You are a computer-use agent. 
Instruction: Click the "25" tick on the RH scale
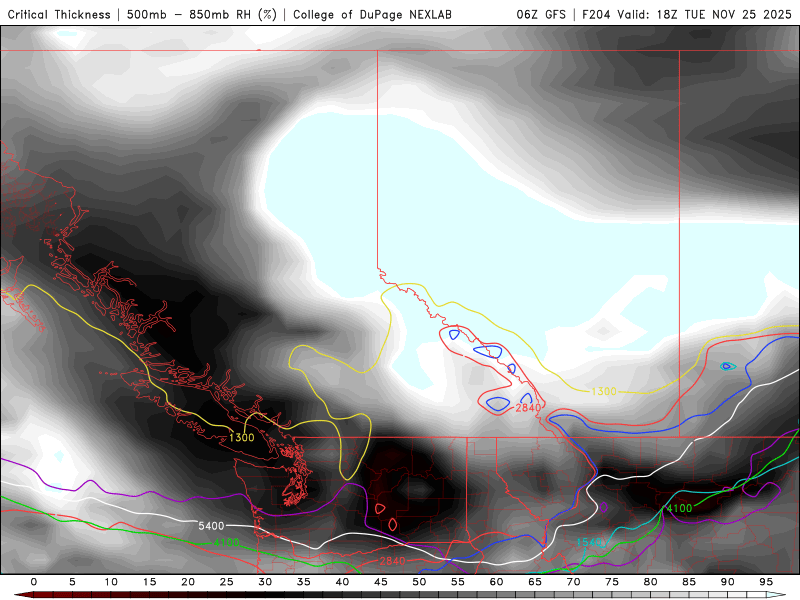227,582
